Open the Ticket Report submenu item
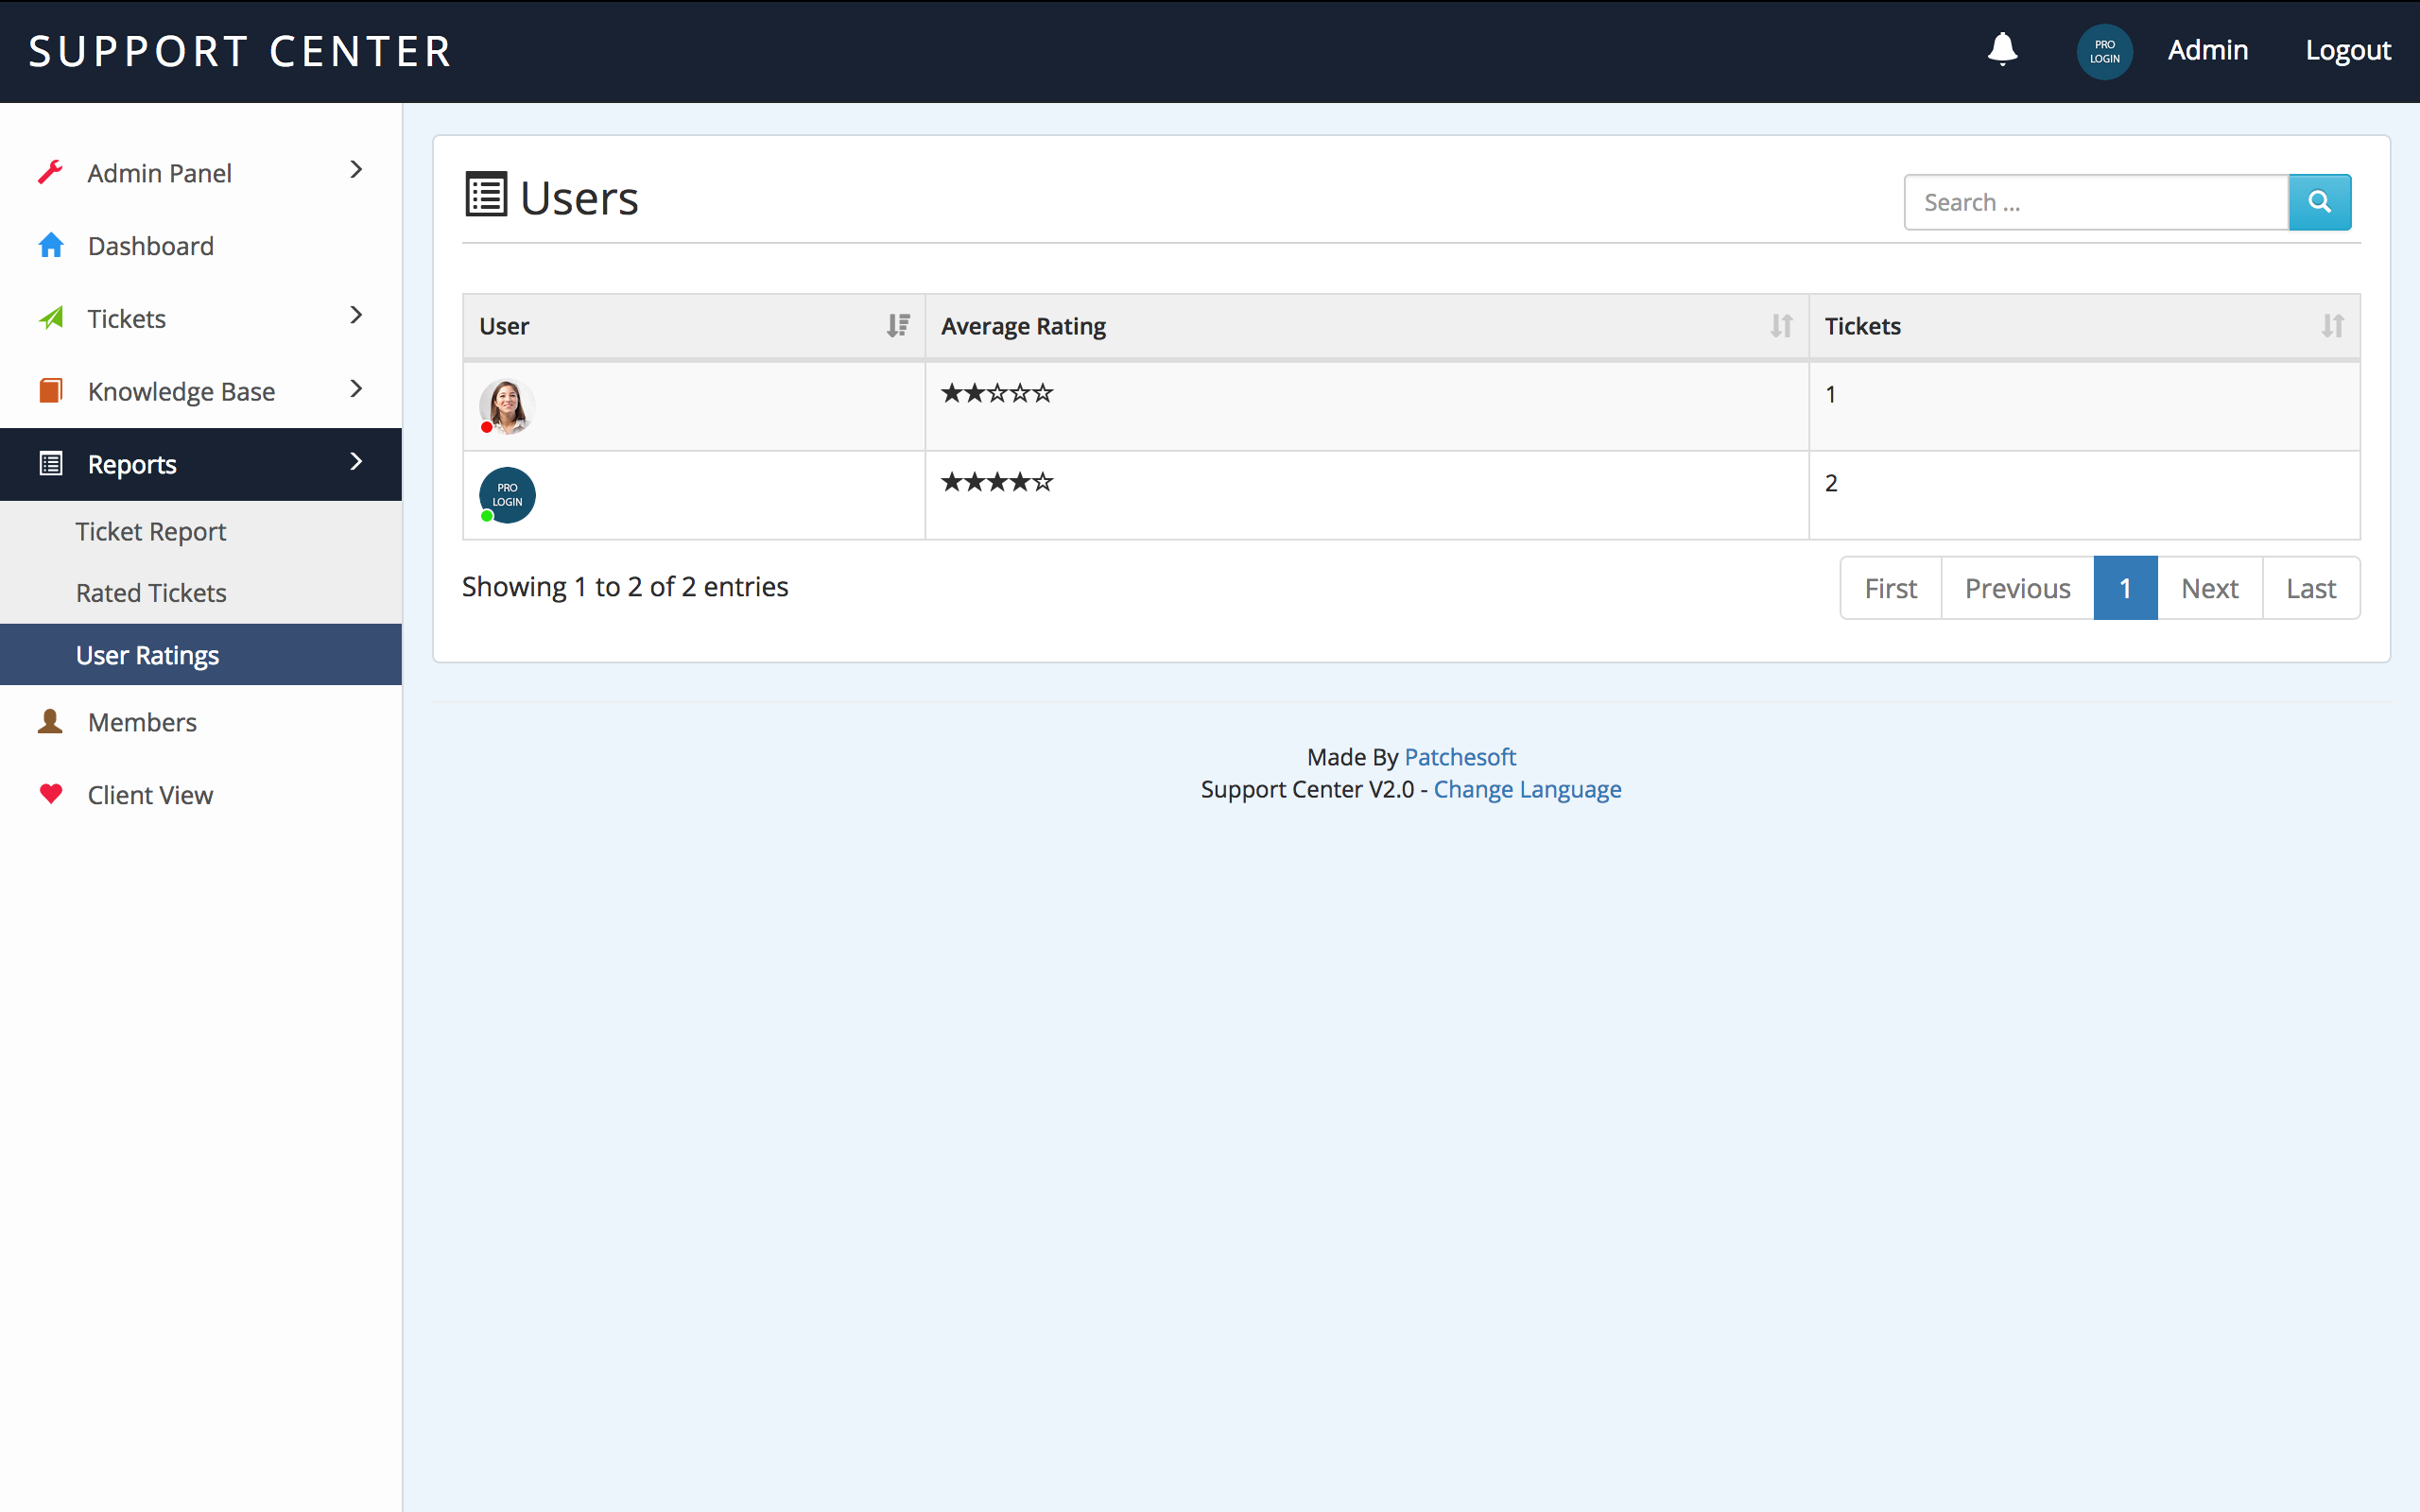2420x1512 pixels. tap(151, 531)
